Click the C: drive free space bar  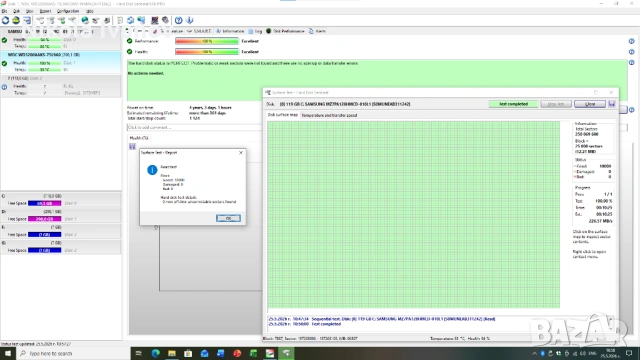pos(44,203)
